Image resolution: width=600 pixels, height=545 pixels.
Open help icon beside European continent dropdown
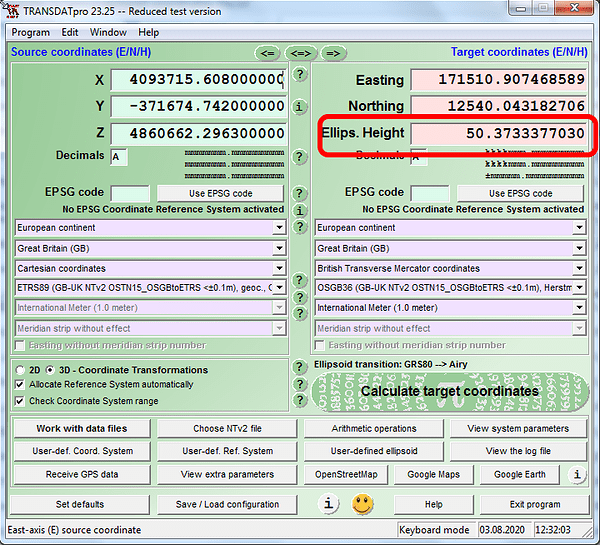pos(300,227)
